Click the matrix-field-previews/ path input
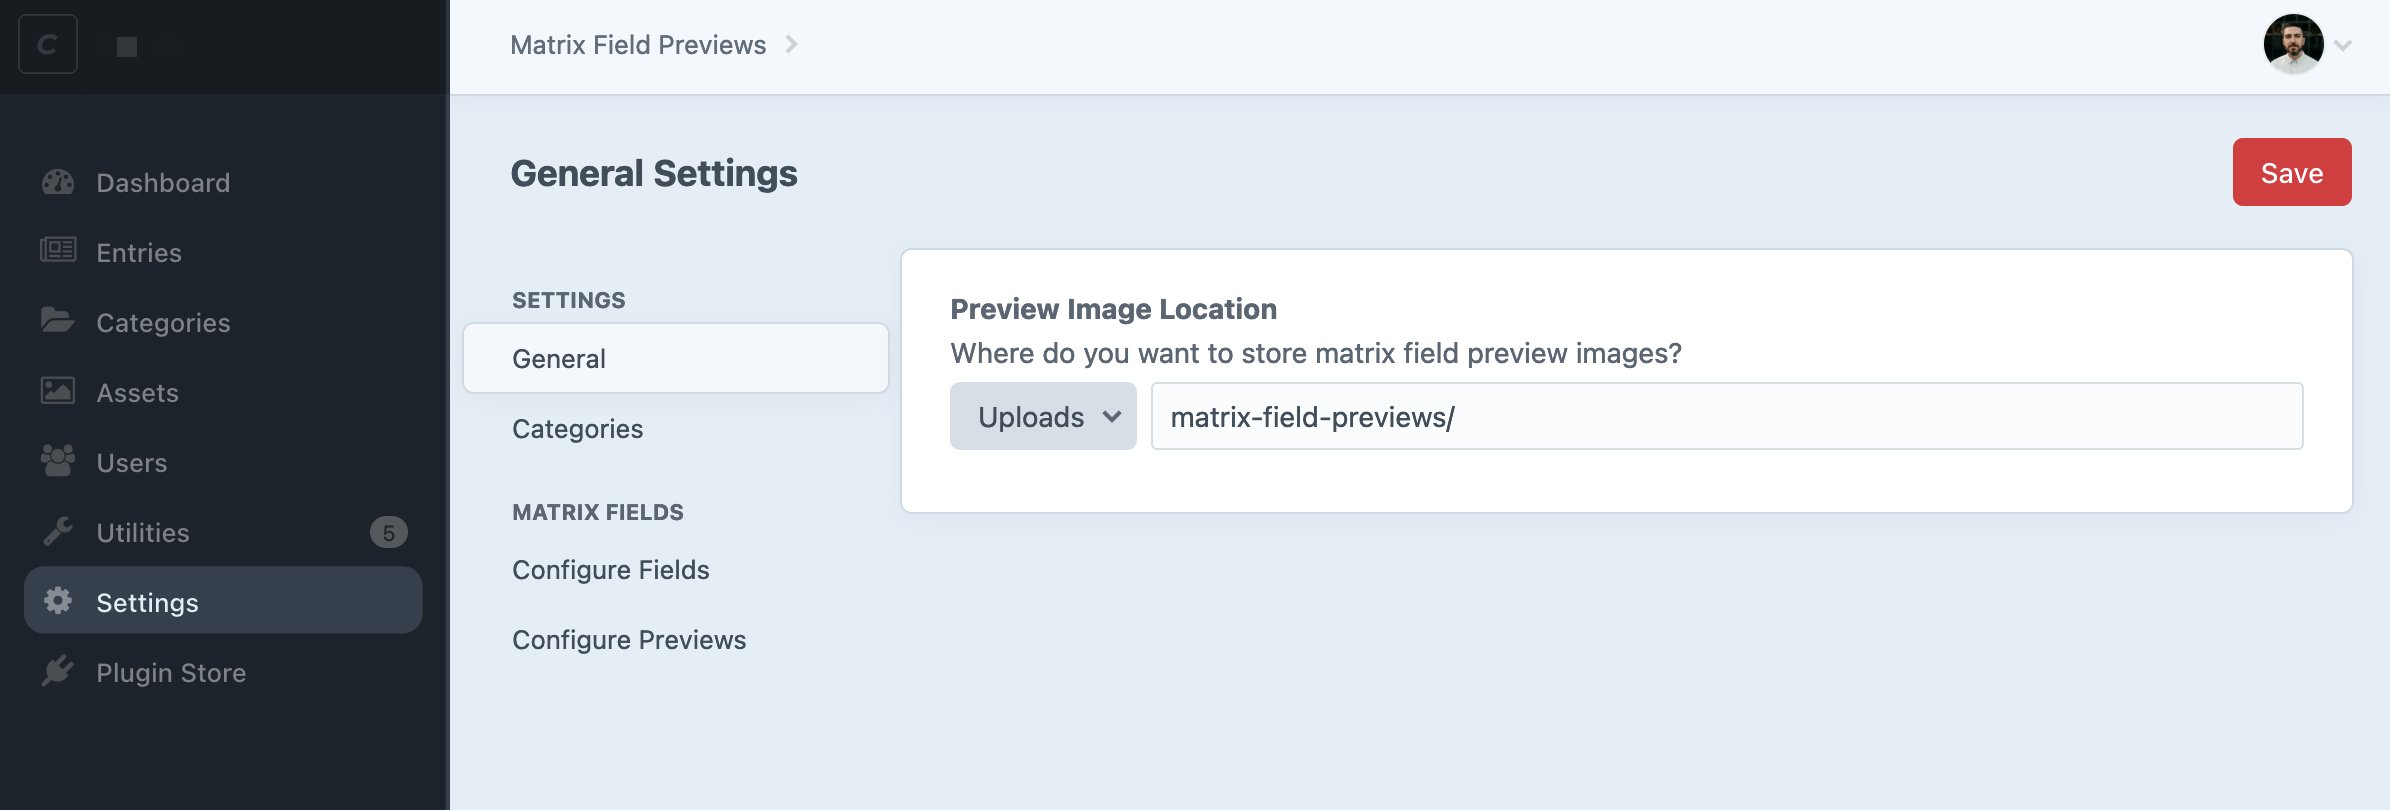 1727,416
